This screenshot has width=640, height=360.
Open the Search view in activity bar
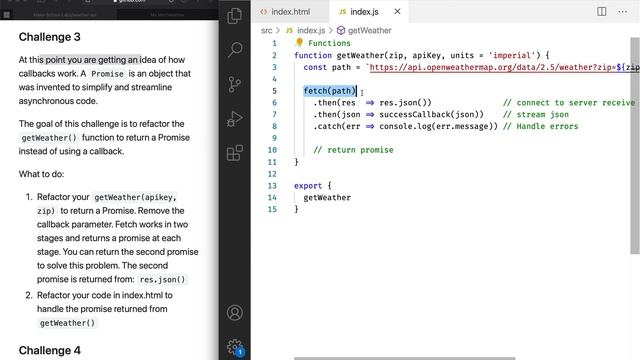[x=235, y=49]
